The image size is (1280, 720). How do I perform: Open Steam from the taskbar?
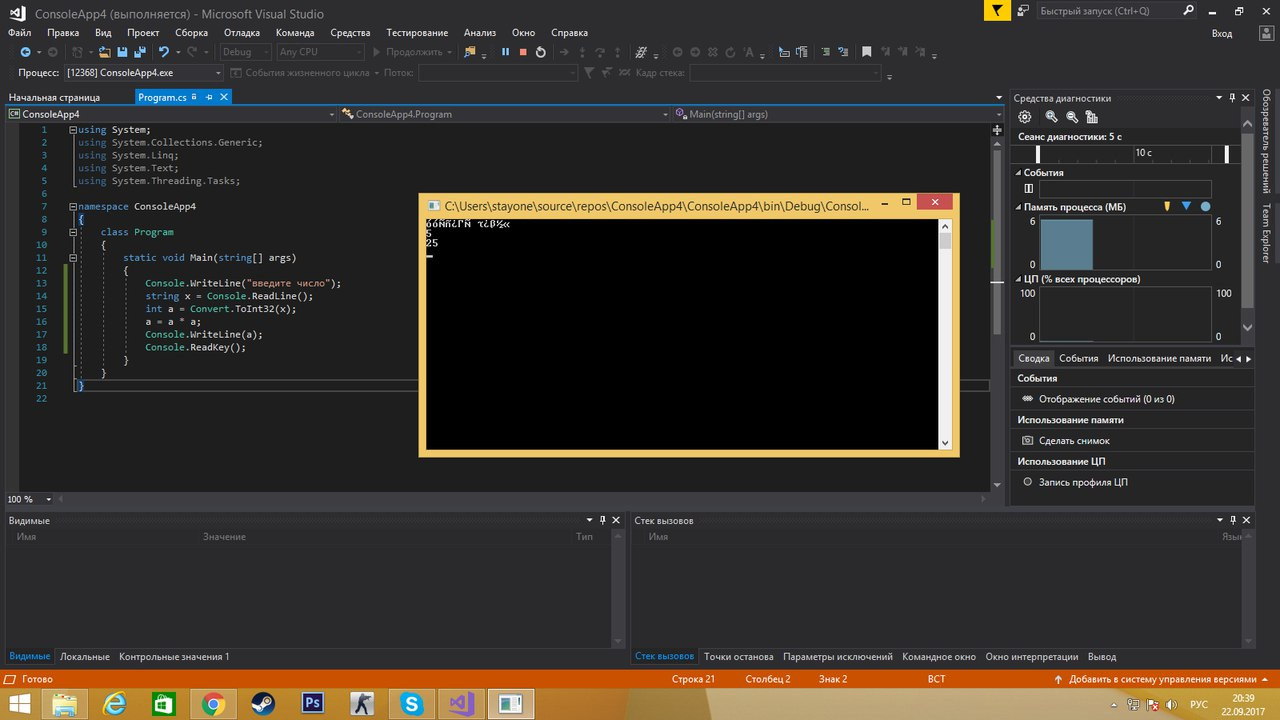pos(262,704)
